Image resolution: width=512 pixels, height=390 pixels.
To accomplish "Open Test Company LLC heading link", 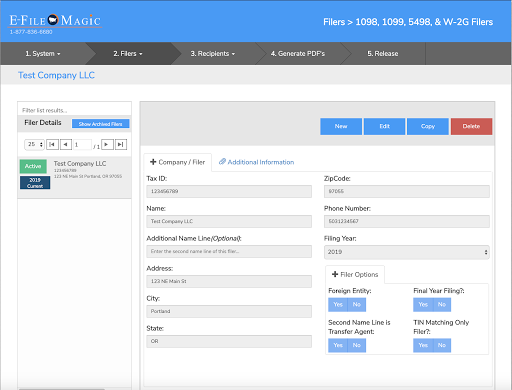I will tap(56, 75).
